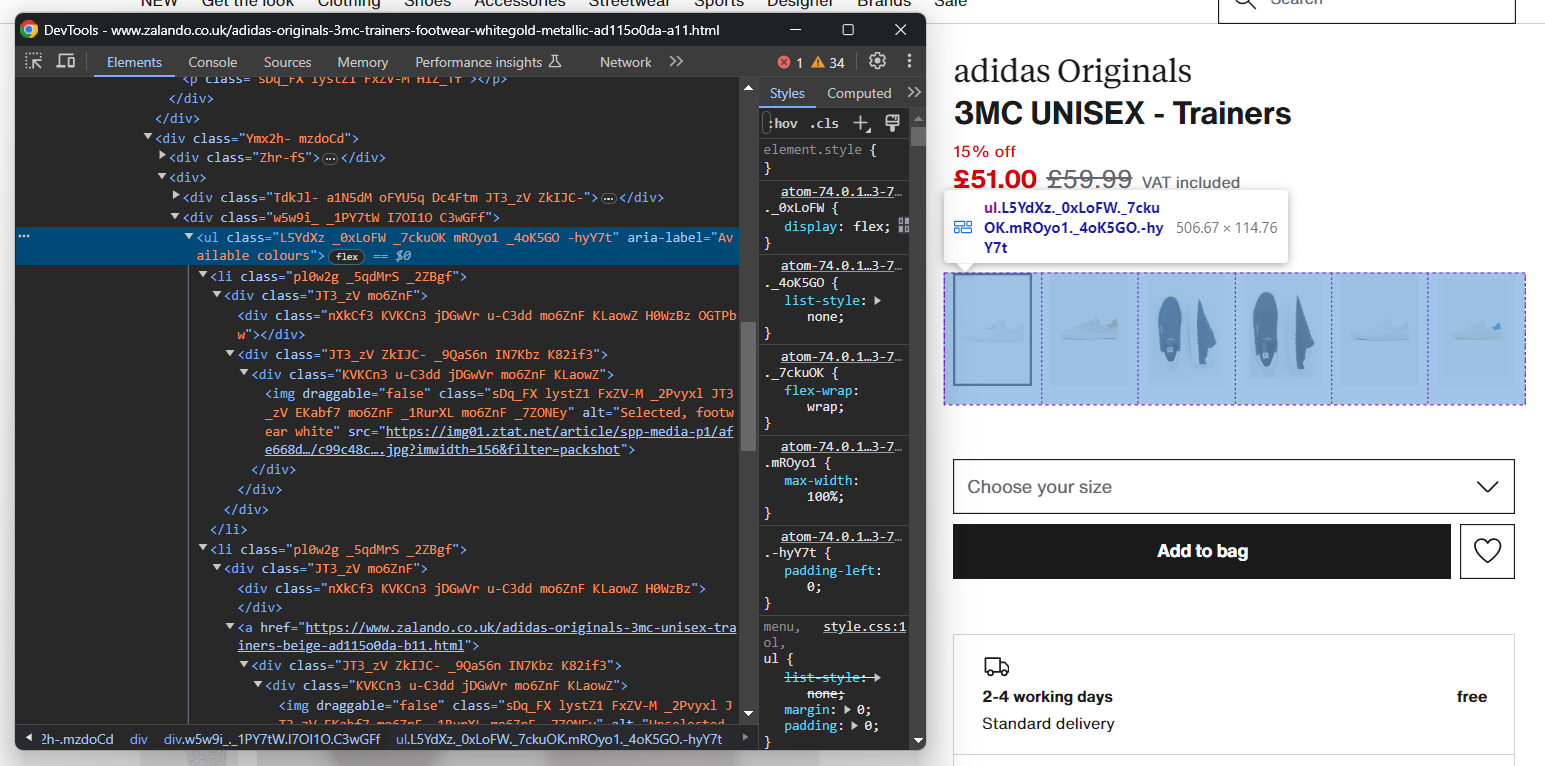Show more DevTools tabs via double chevron
1545x766 pixels.
coord(677,62)
